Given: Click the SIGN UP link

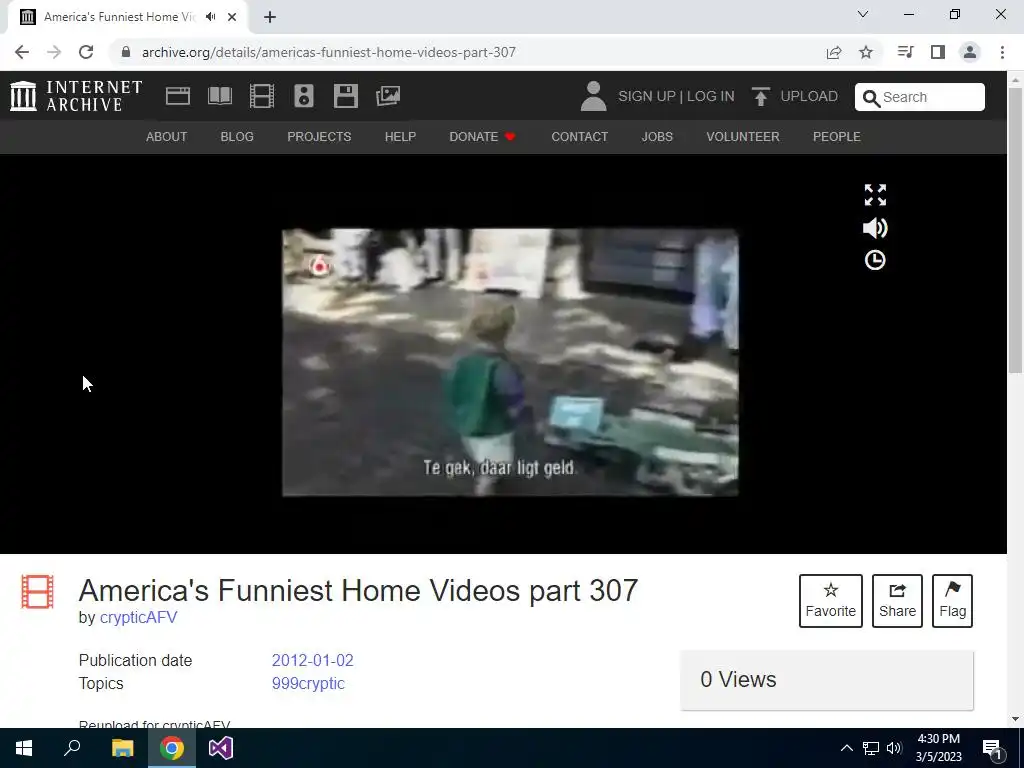Looking at the screenshot, I should click(x=647, y=97).
